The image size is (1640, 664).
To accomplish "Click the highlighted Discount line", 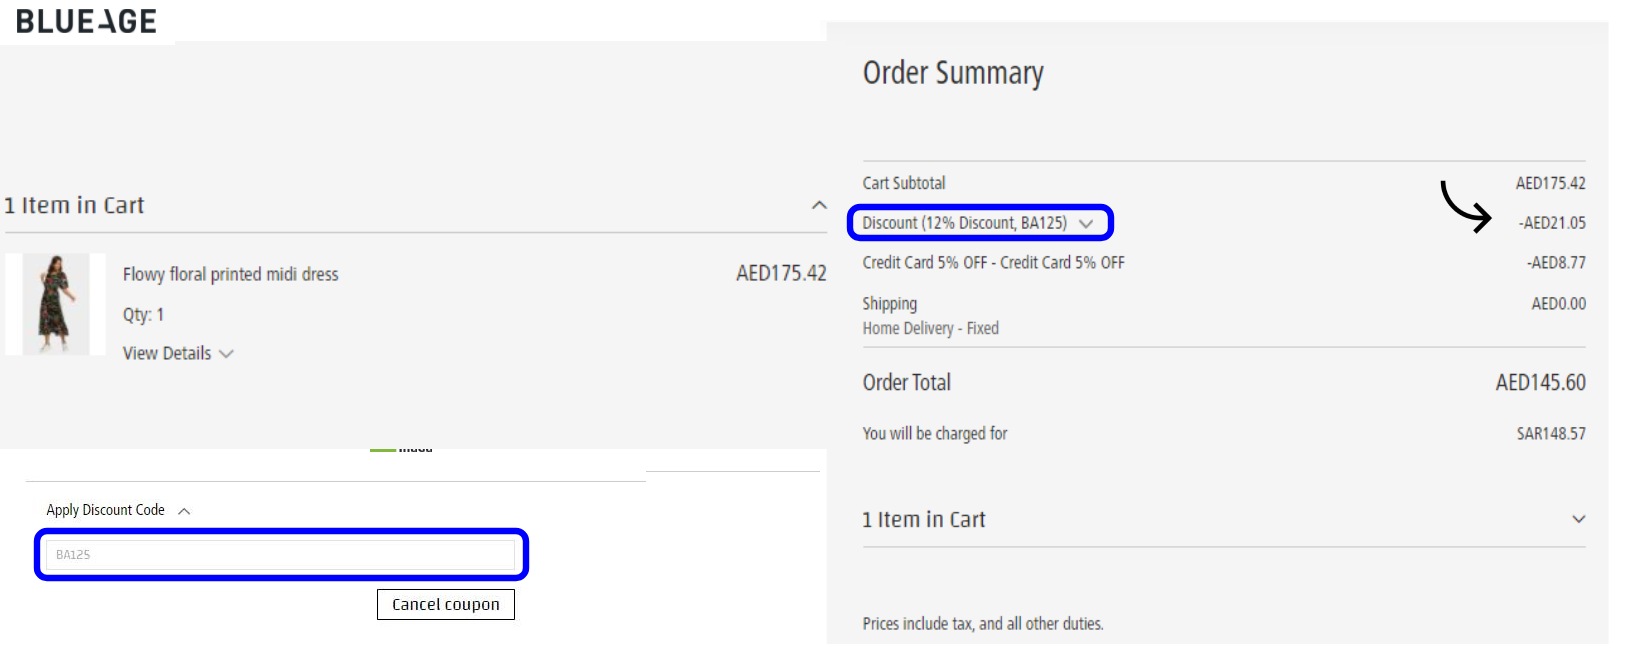I will coord(967,223).
